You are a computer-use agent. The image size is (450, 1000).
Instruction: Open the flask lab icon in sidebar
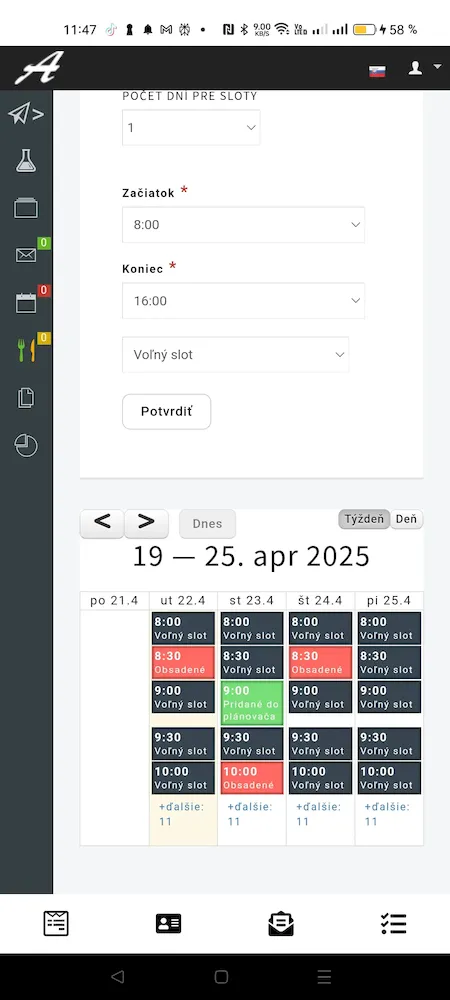[26, 161]
